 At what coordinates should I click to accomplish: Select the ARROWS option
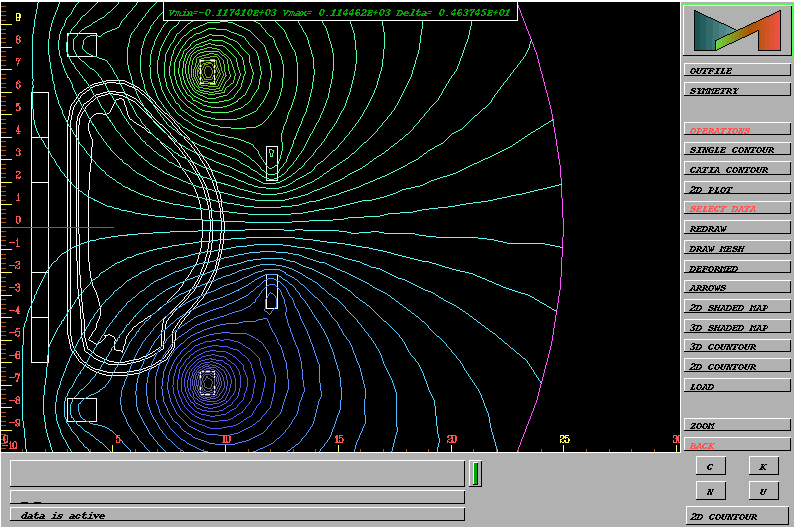(737, 288)
